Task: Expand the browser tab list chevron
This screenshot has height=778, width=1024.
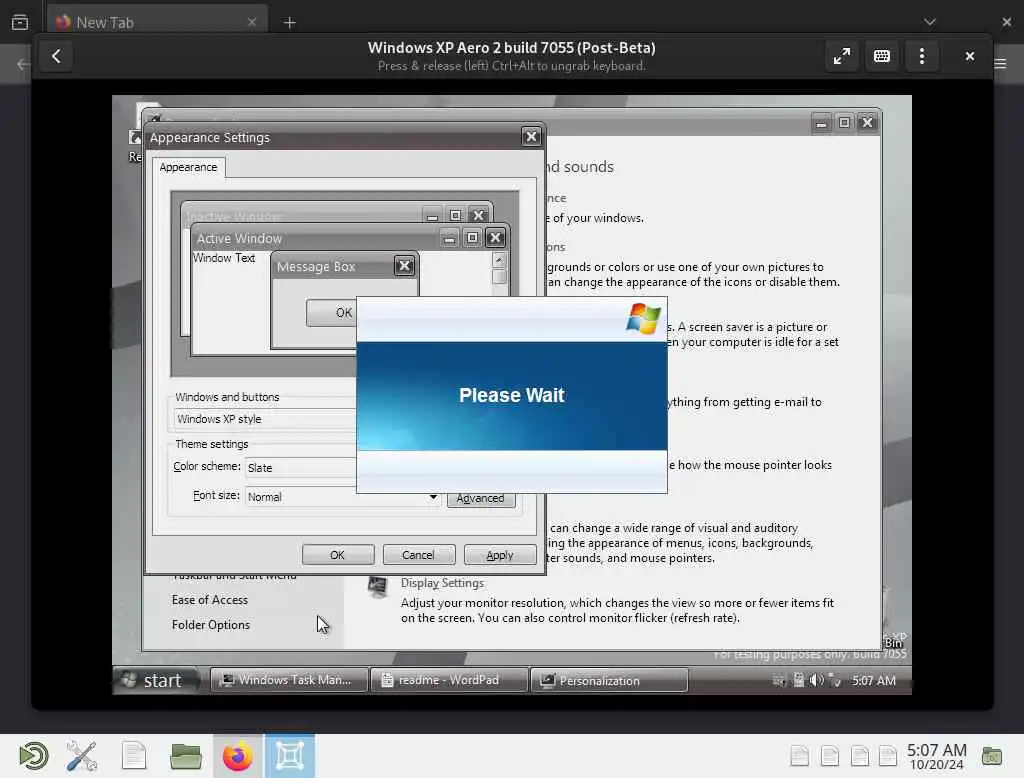Action: [930, 22]
